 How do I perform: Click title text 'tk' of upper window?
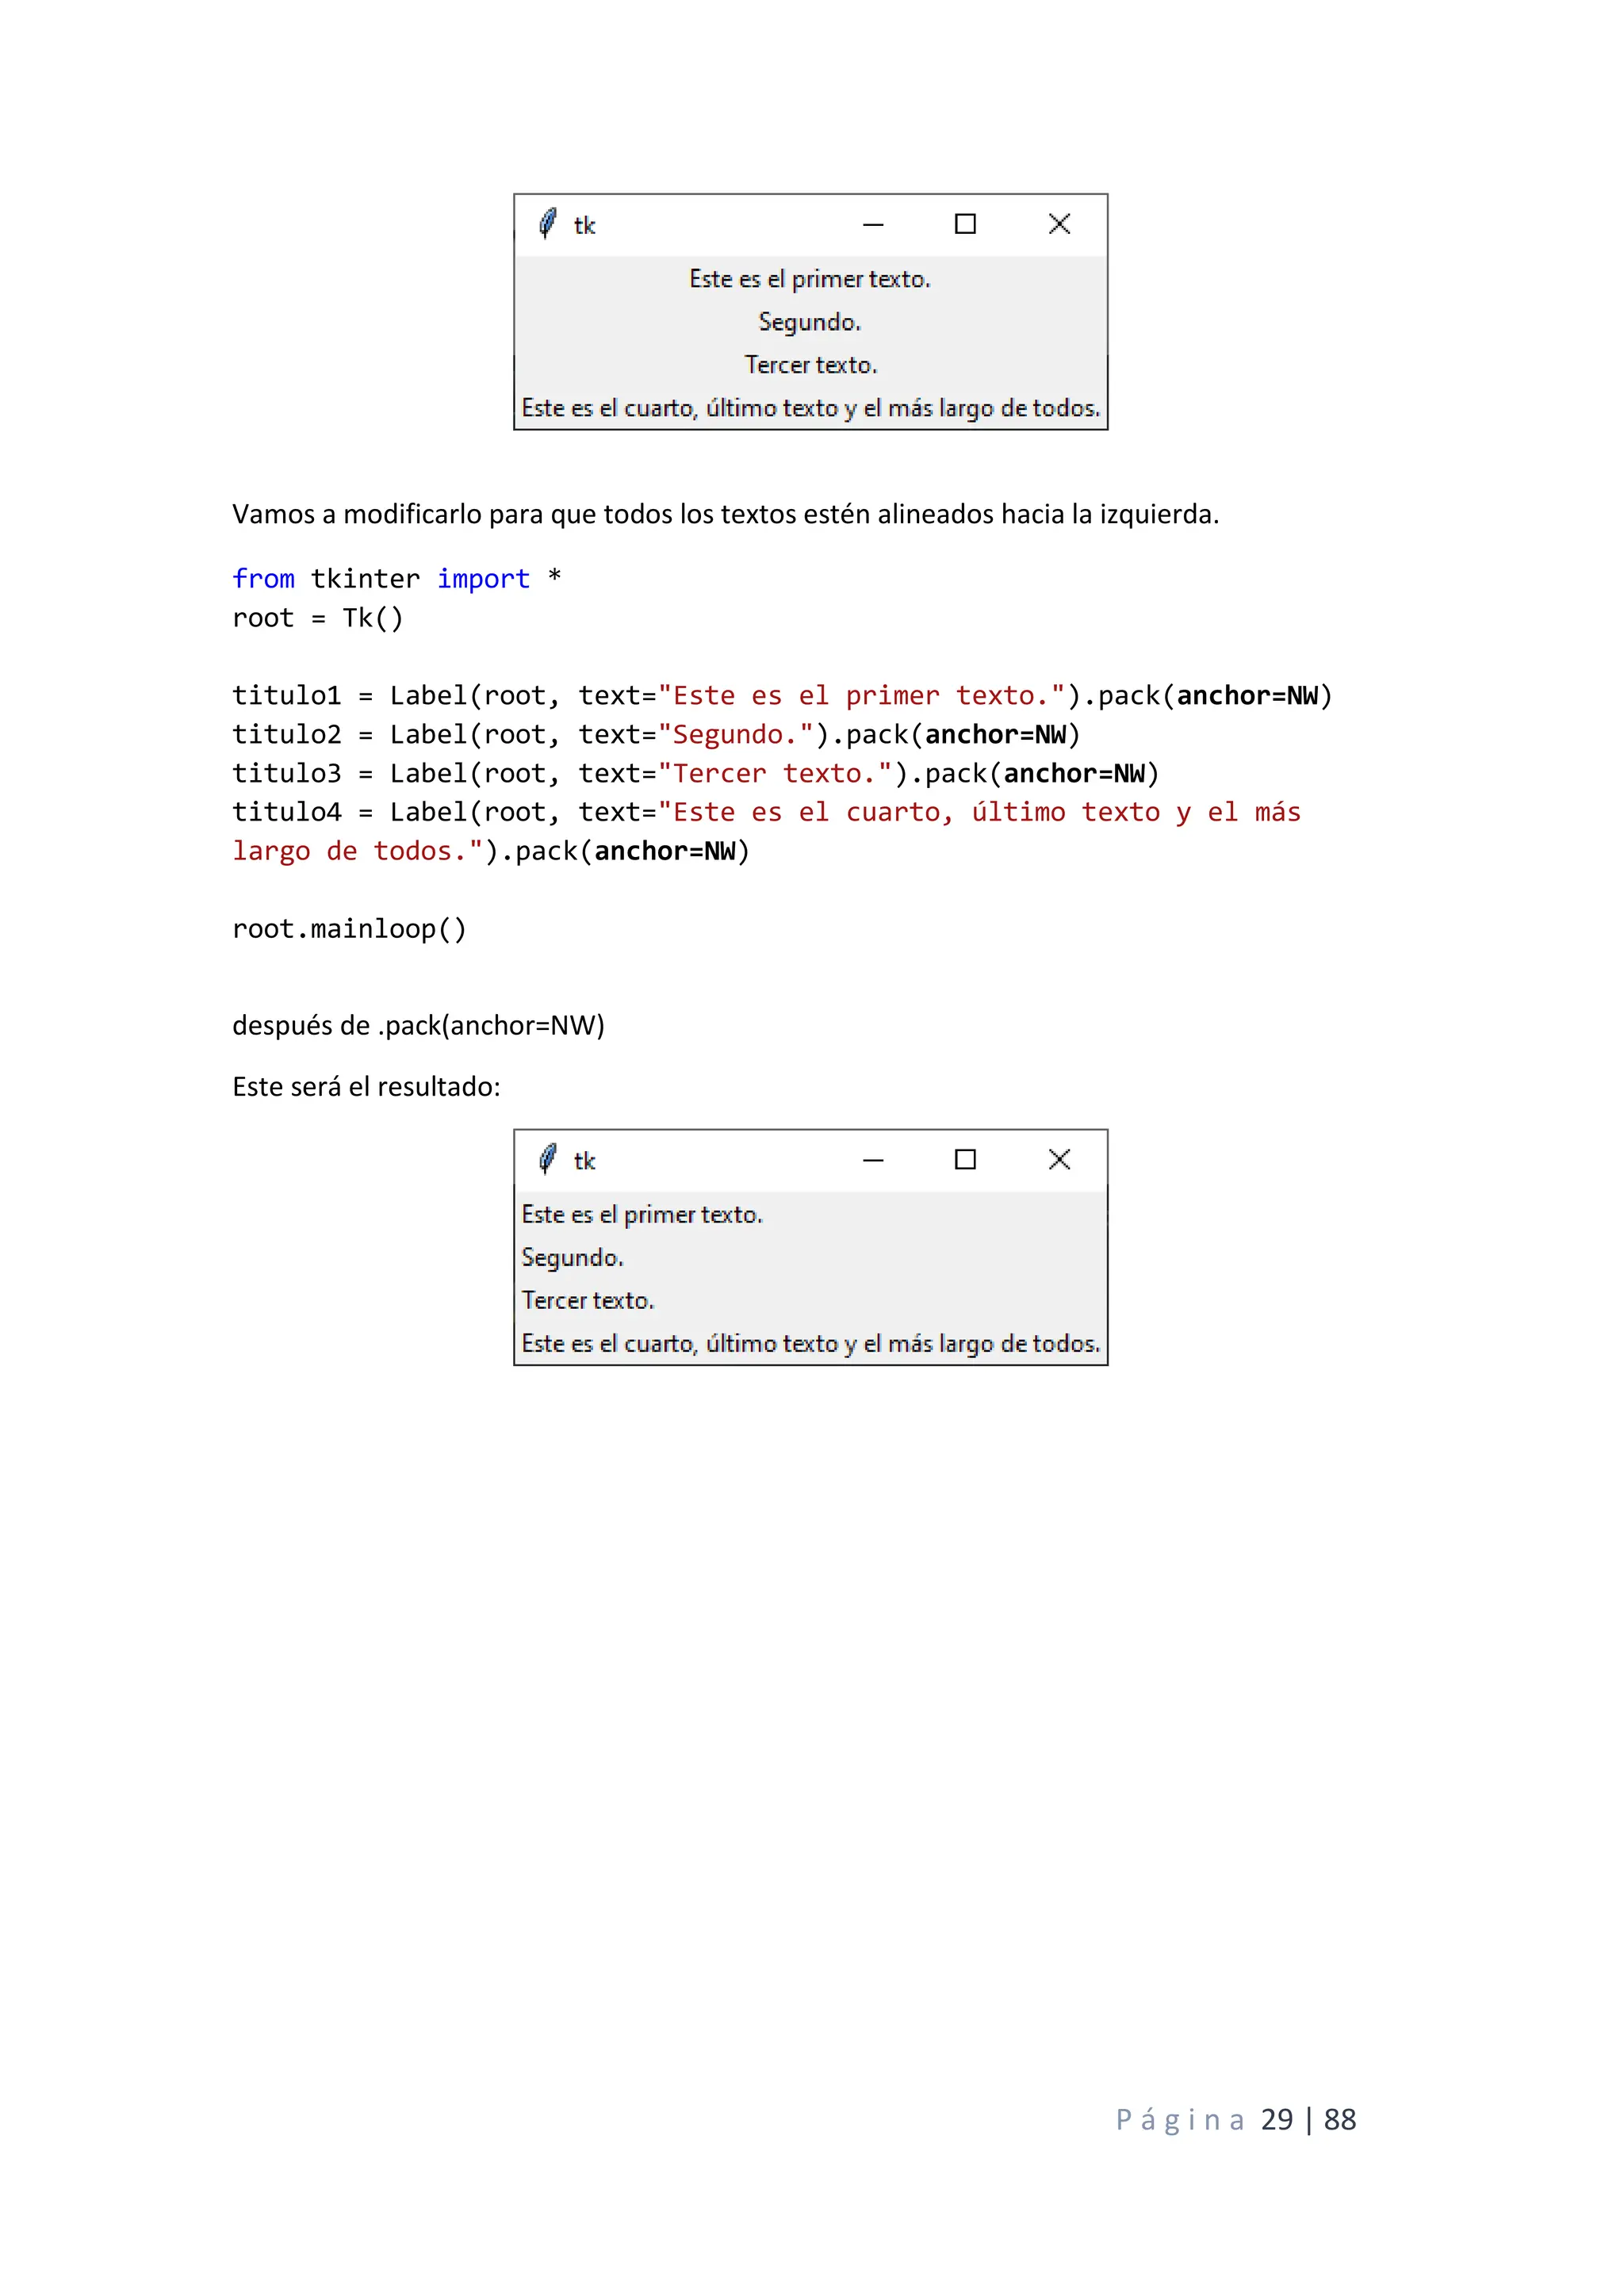pos(584,225)
